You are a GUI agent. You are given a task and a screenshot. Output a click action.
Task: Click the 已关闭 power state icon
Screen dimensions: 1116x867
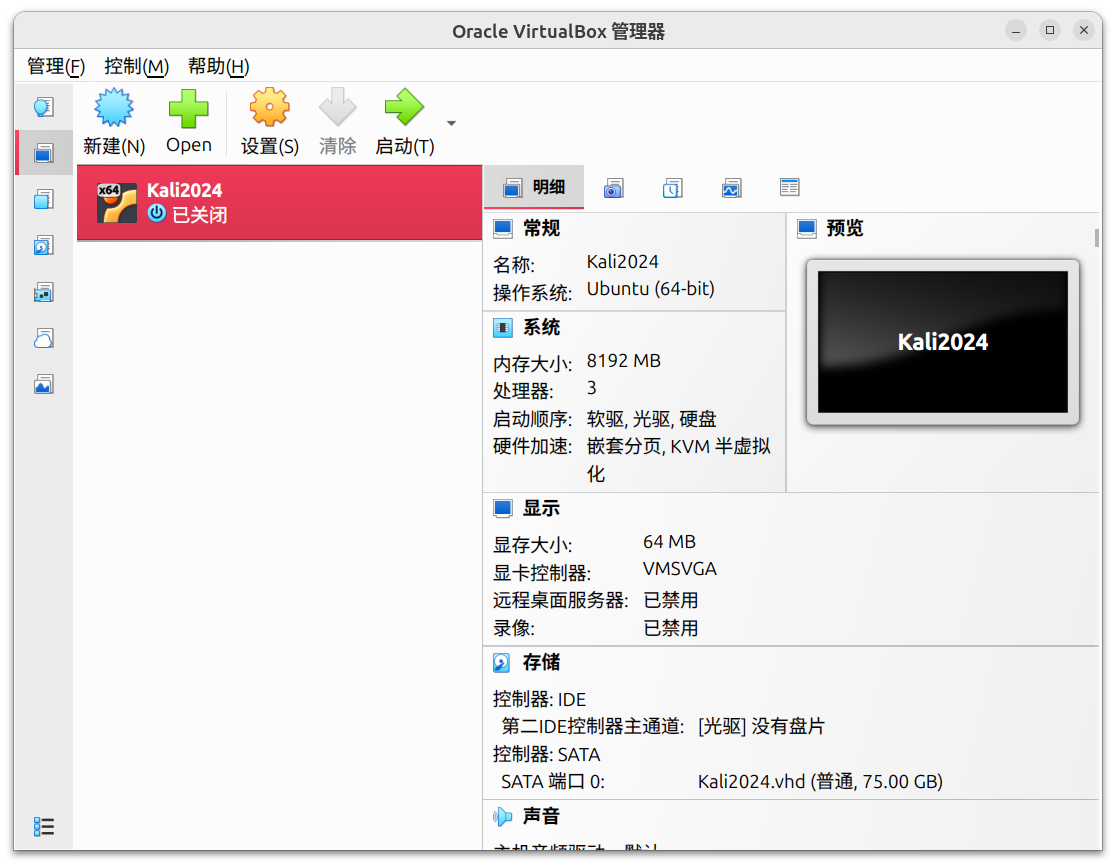[157, 213]
